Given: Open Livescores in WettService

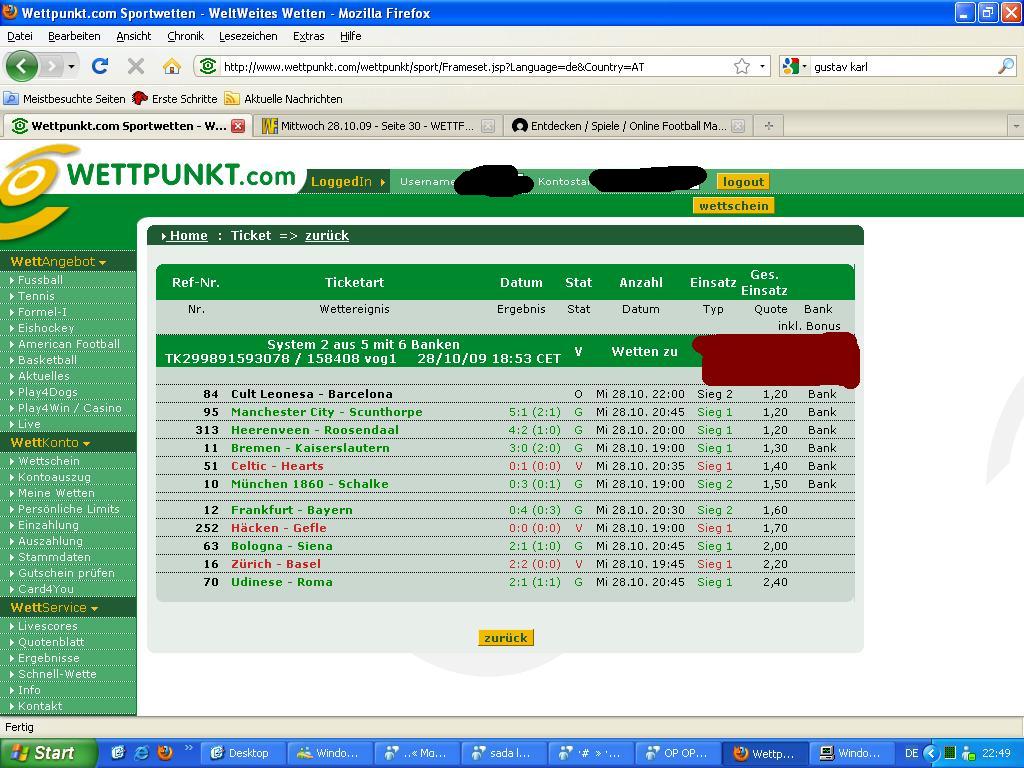Looking at the screenshot, I should point(47,626).
